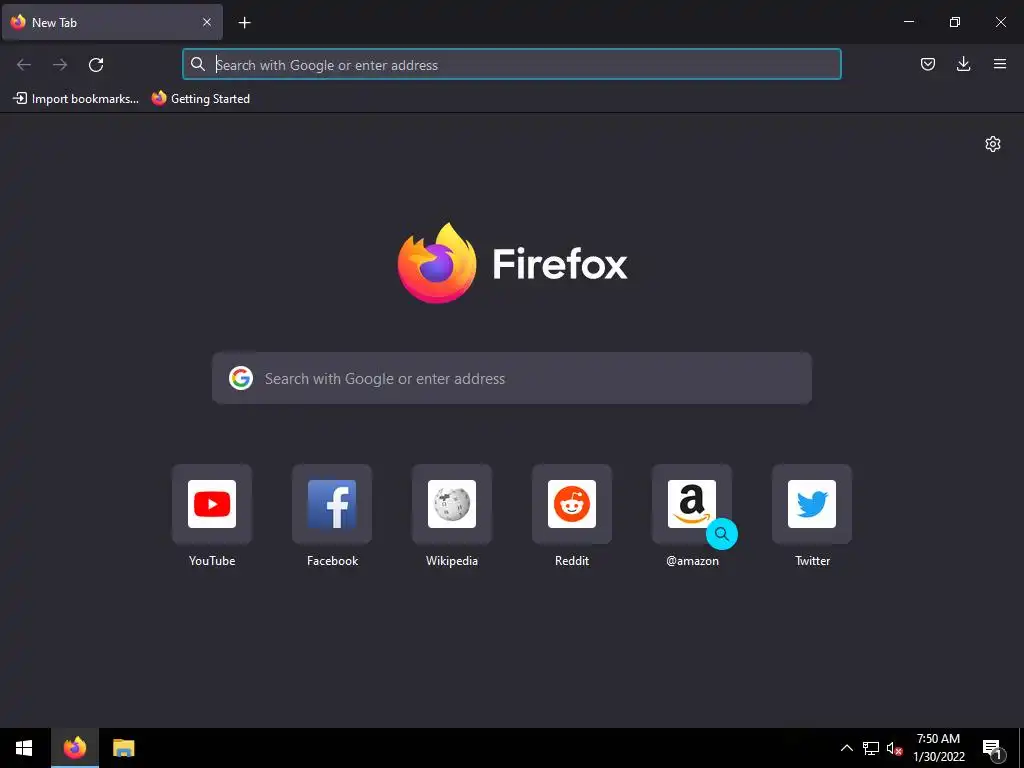Click the Firefox logo on new tab page
Viewport: 1024px width, 768px height.
[512, 263]
